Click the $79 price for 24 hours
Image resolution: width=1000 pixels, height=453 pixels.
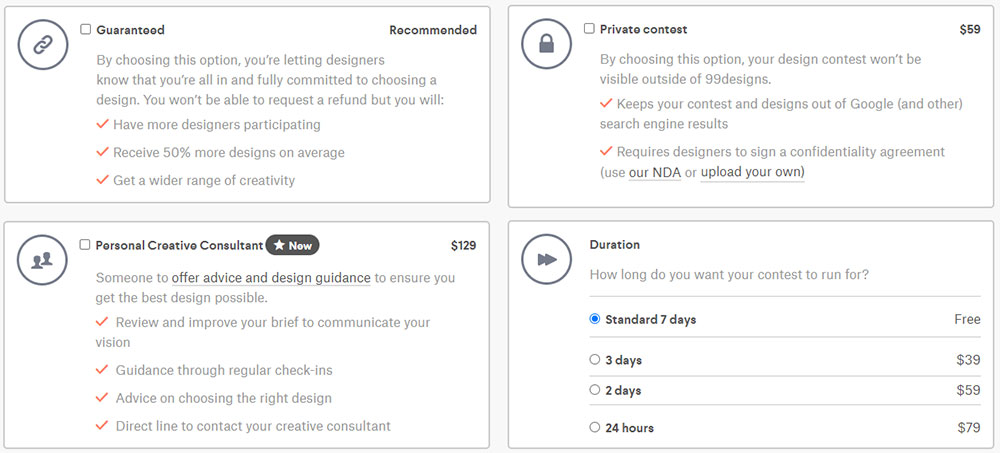[x=969, y=427]
